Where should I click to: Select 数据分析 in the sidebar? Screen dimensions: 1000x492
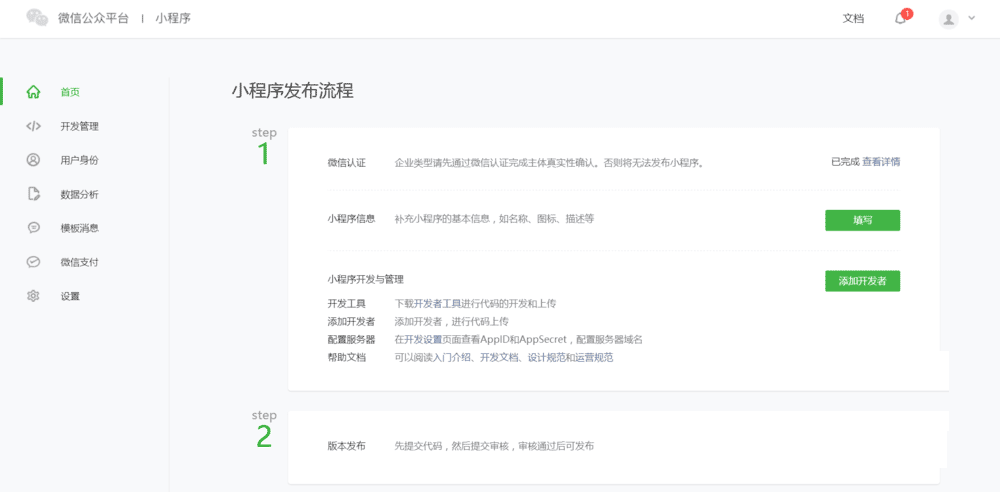[79, 194]
